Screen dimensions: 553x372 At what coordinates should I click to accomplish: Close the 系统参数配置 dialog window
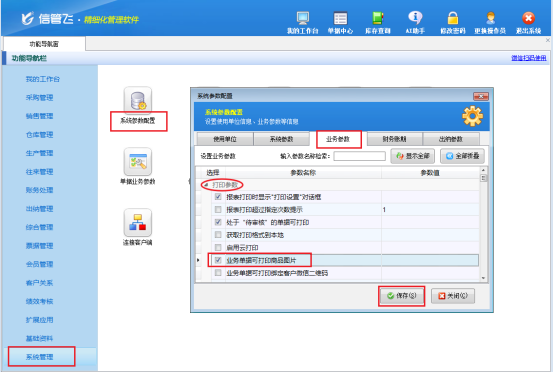tap(480, 96)
